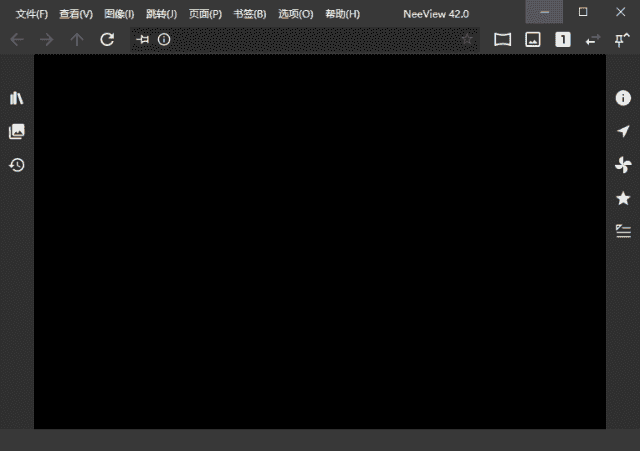Open the navigator panel arrow icon
The image size is (640, 451).
pyautogui.click(x=623, y=131)
